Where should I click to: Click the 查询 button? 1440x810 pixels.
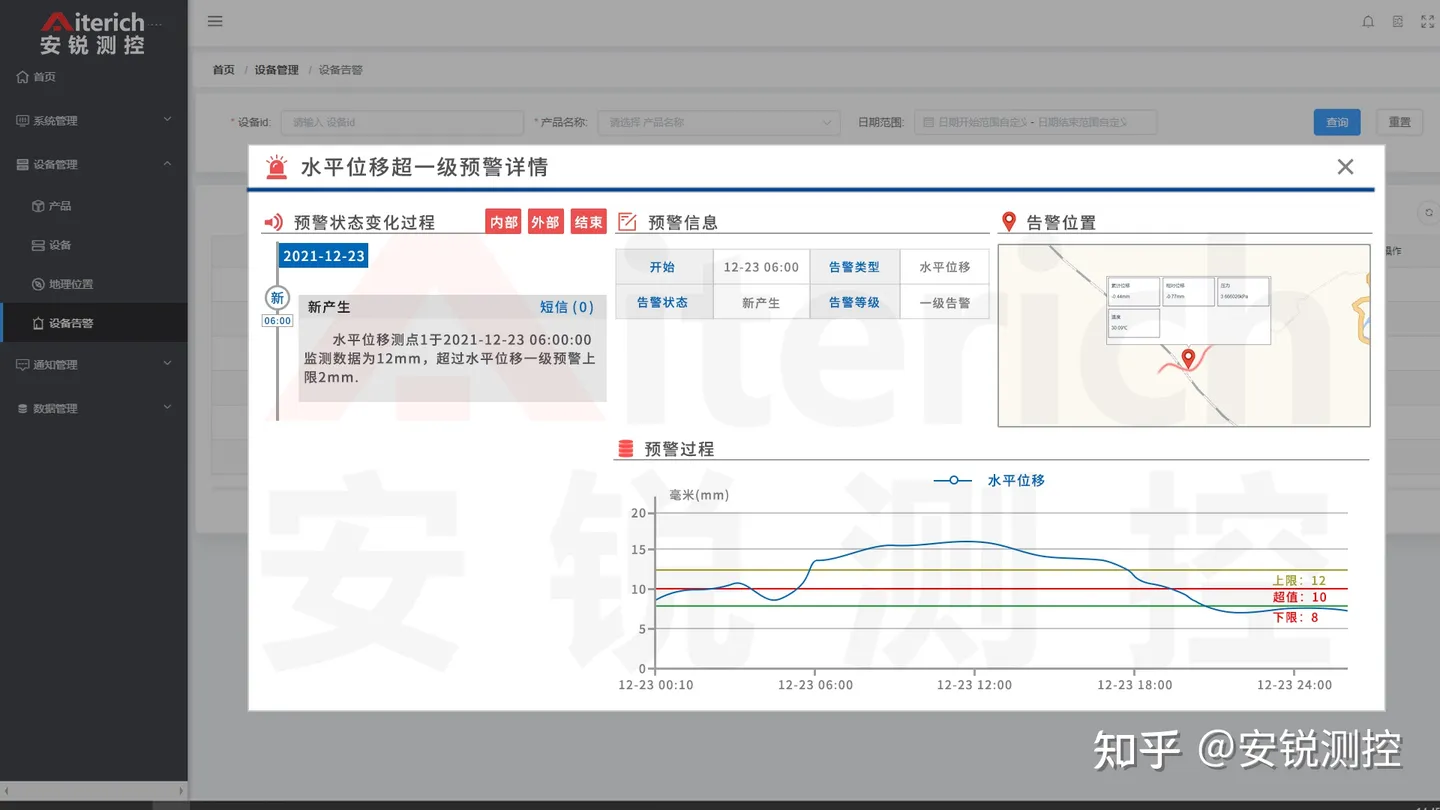[x=1337, y=122]
